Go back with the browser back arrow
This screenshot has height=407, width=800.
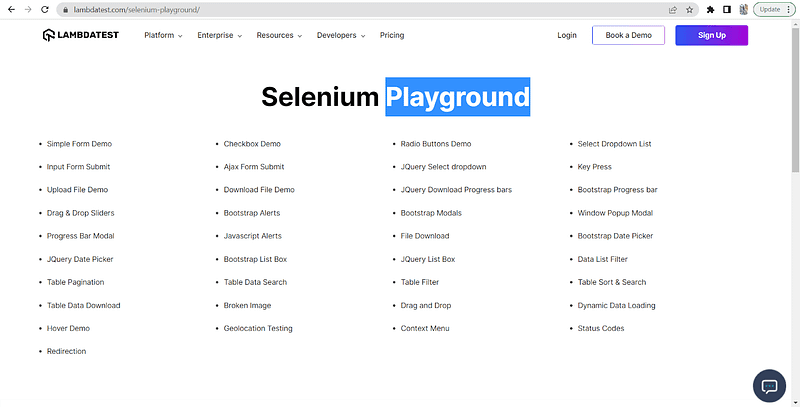pyautogui.click(x=11, y=10)
